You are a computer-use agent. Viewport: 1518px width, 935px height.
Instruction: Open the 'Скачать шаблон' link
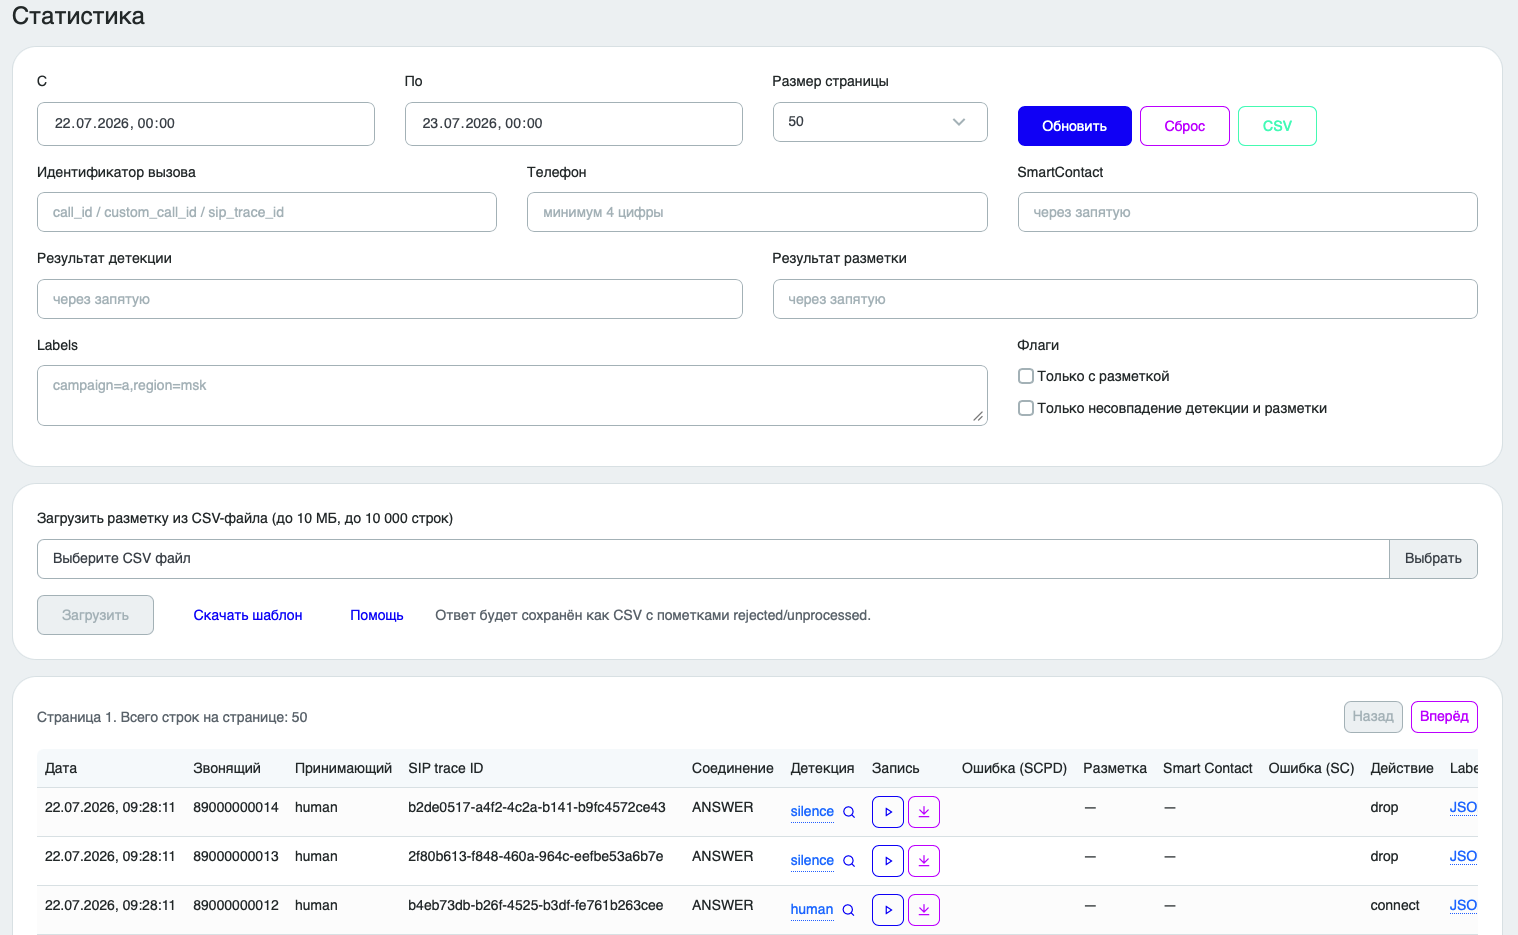tap(248, 615)
